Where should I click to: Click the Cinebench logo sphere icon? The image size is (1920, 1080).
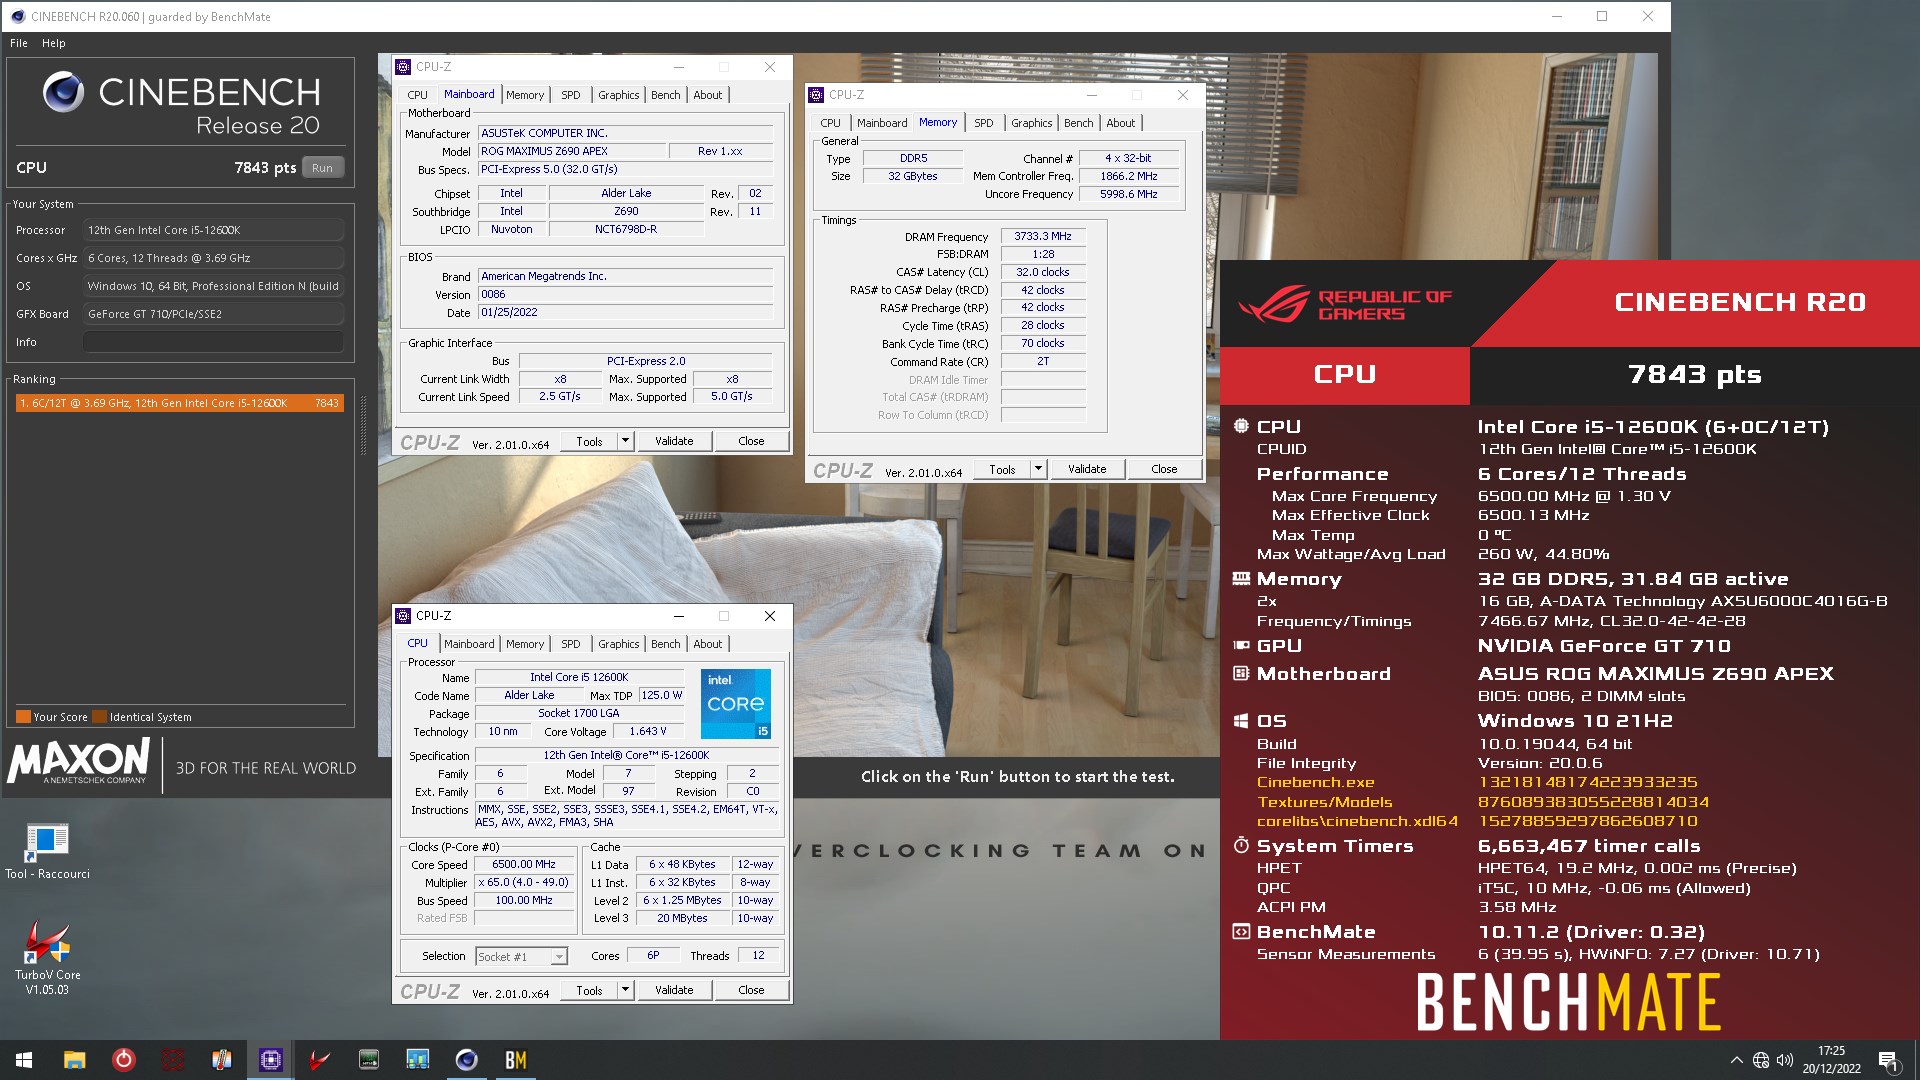[63, 92]
